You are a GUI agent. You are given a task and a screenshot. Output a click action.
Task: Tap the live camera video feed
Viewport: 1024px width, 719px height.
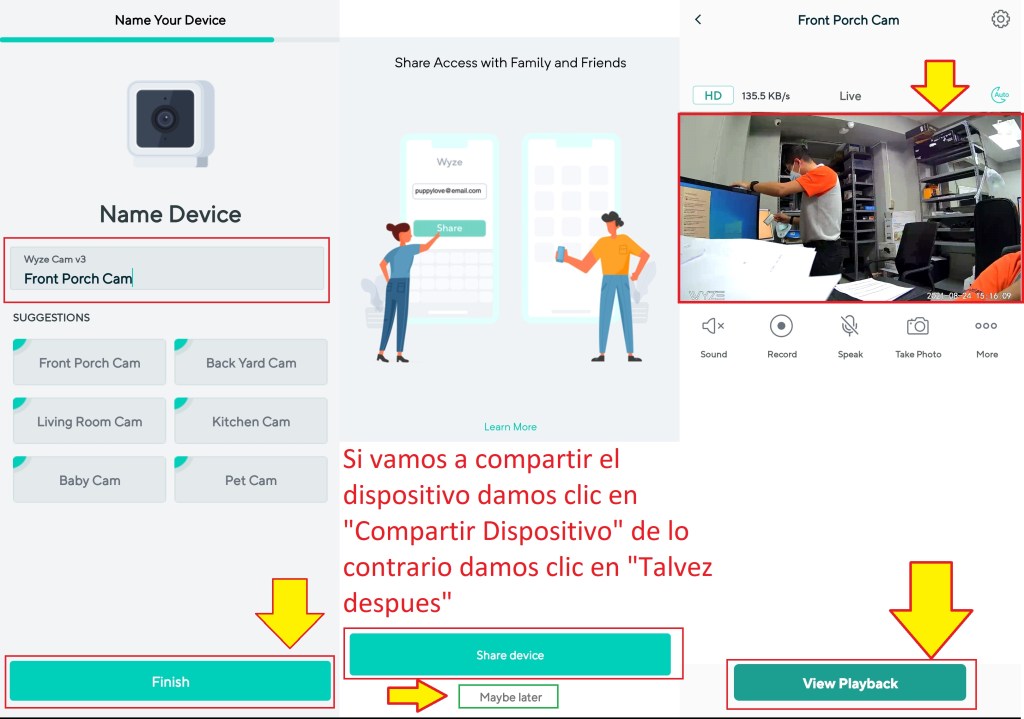point(850,207)
